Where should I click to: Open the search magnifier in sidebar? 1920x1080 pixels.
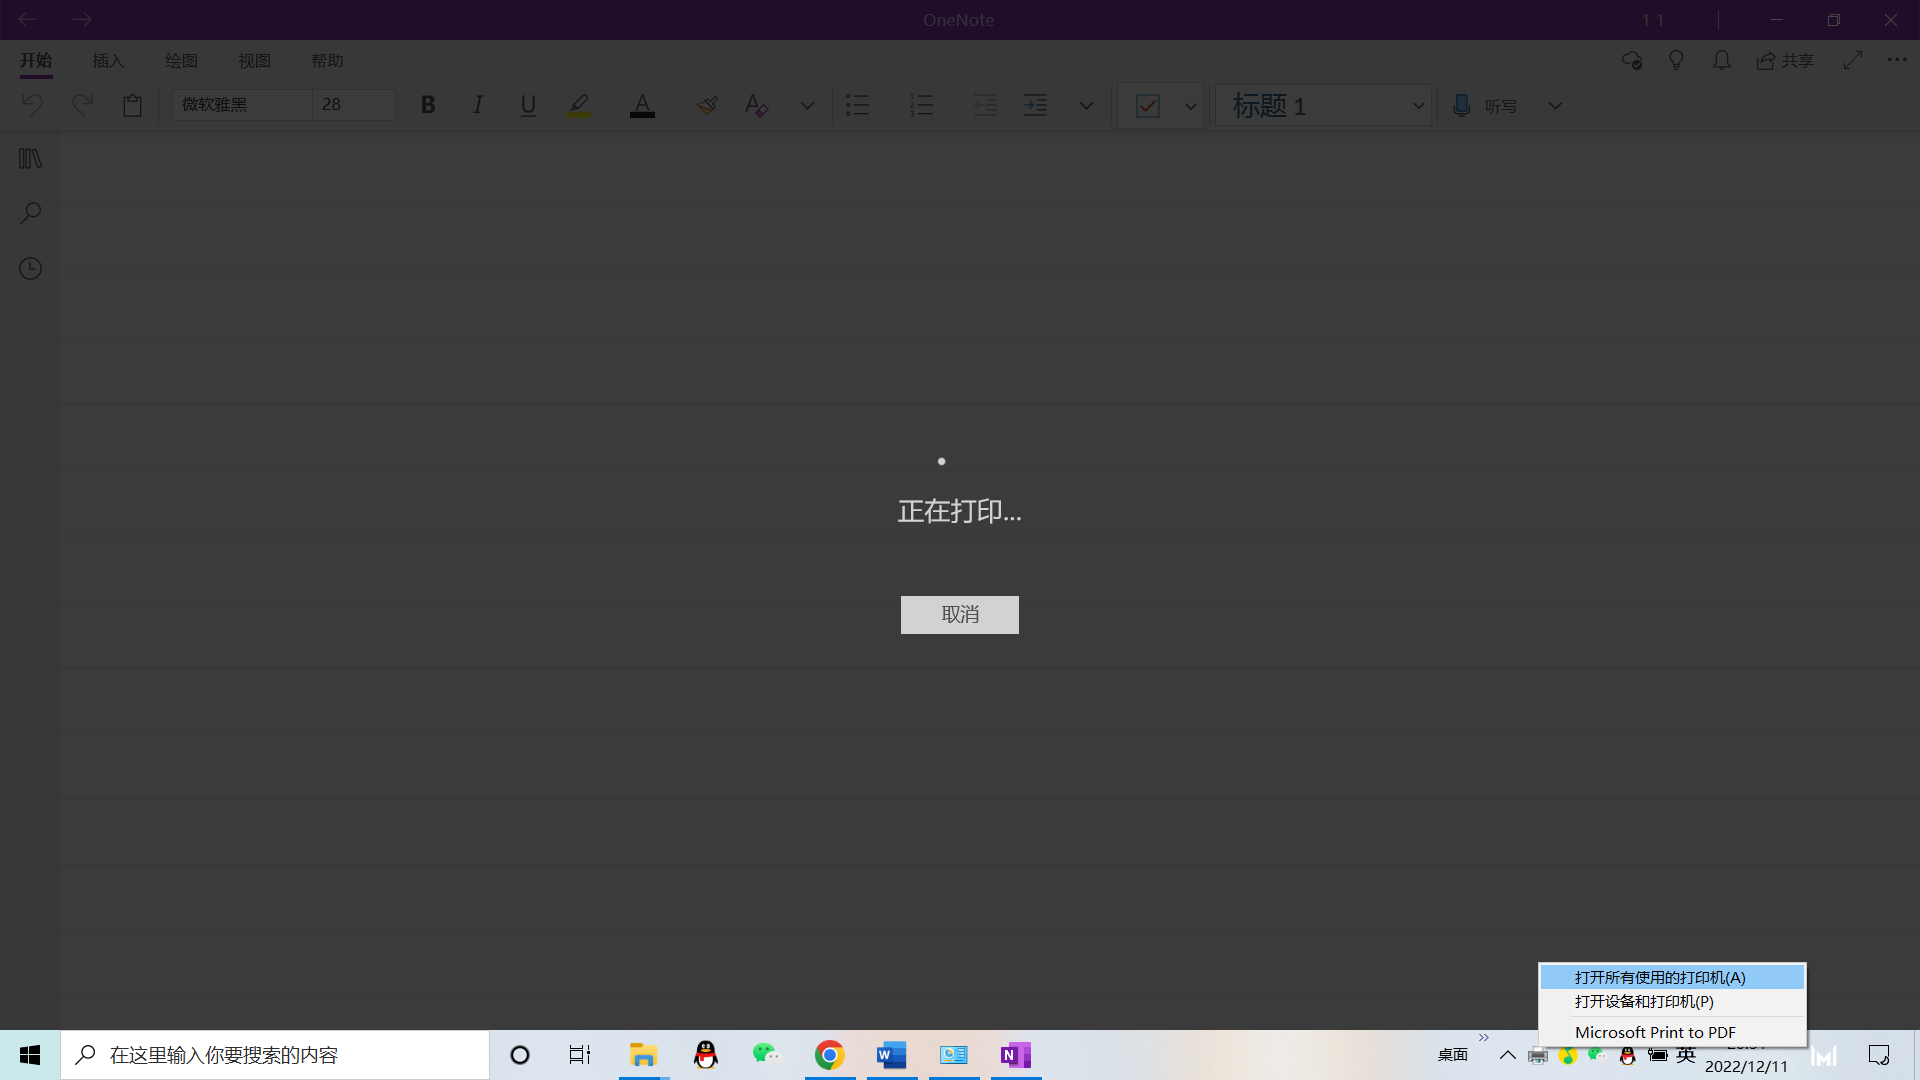pos(30,213)
